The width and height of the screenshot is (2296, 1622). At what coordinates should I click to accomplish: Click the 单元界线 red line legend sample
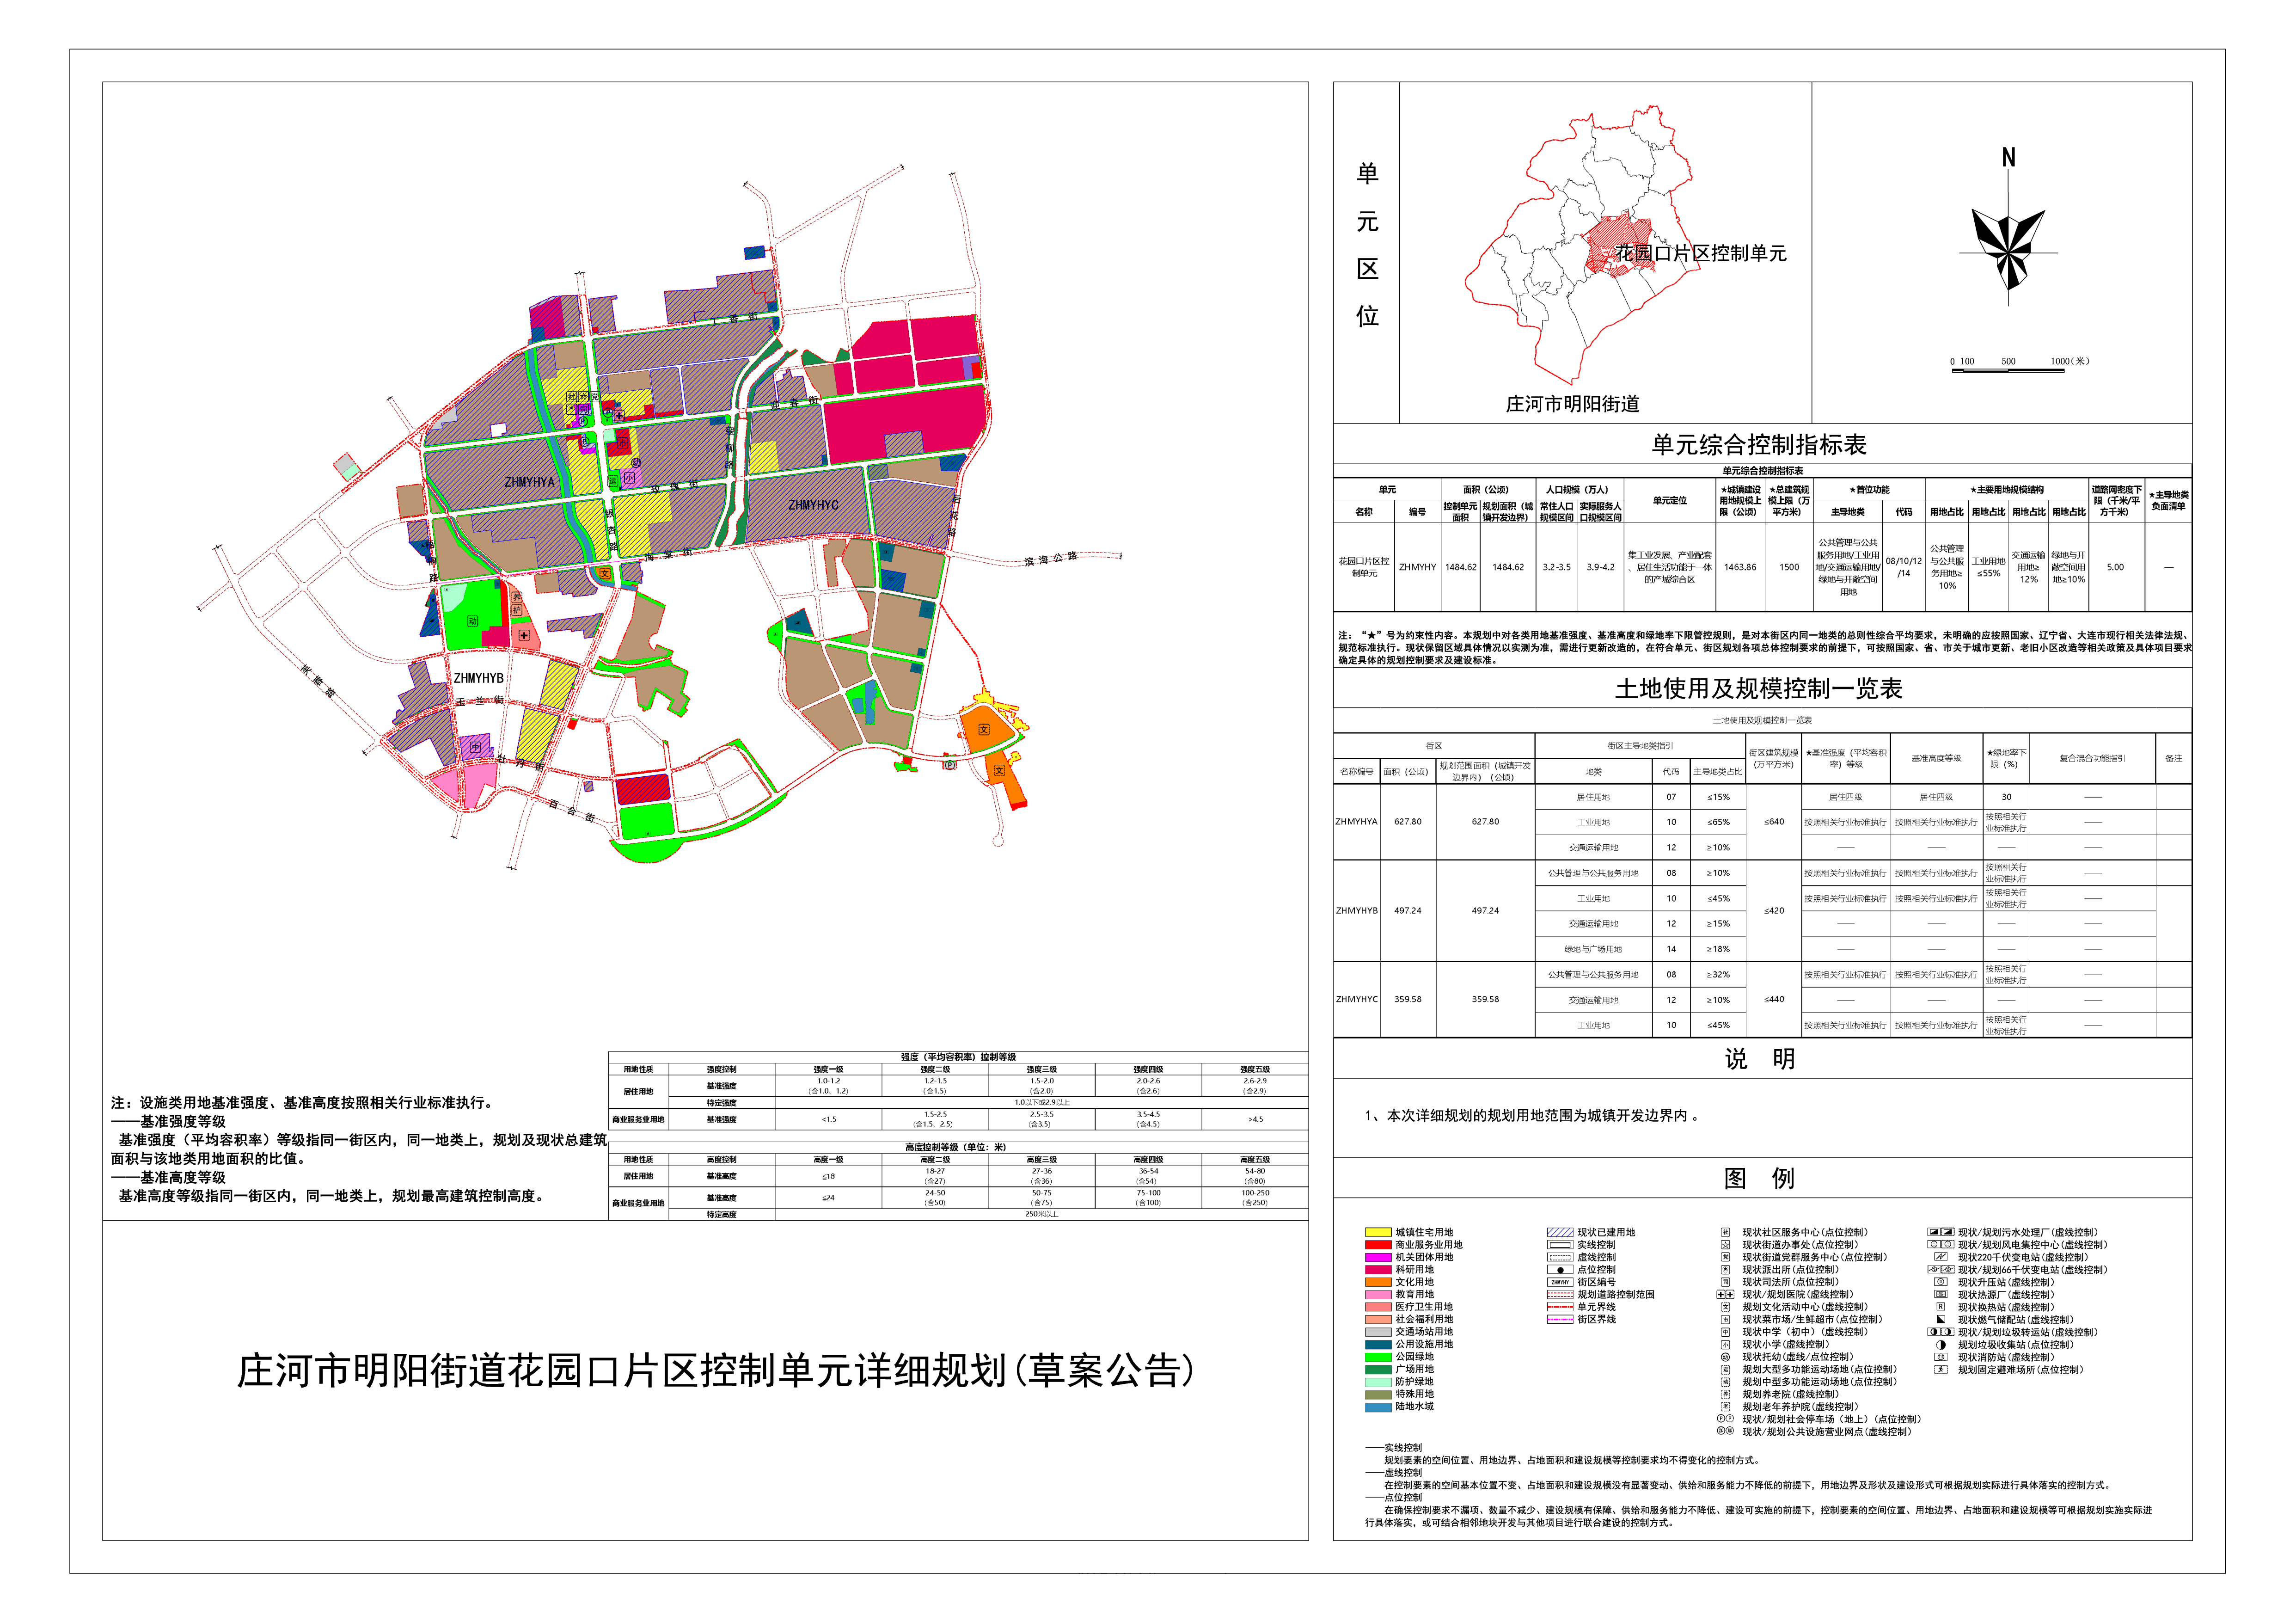click(1560, 1307)
